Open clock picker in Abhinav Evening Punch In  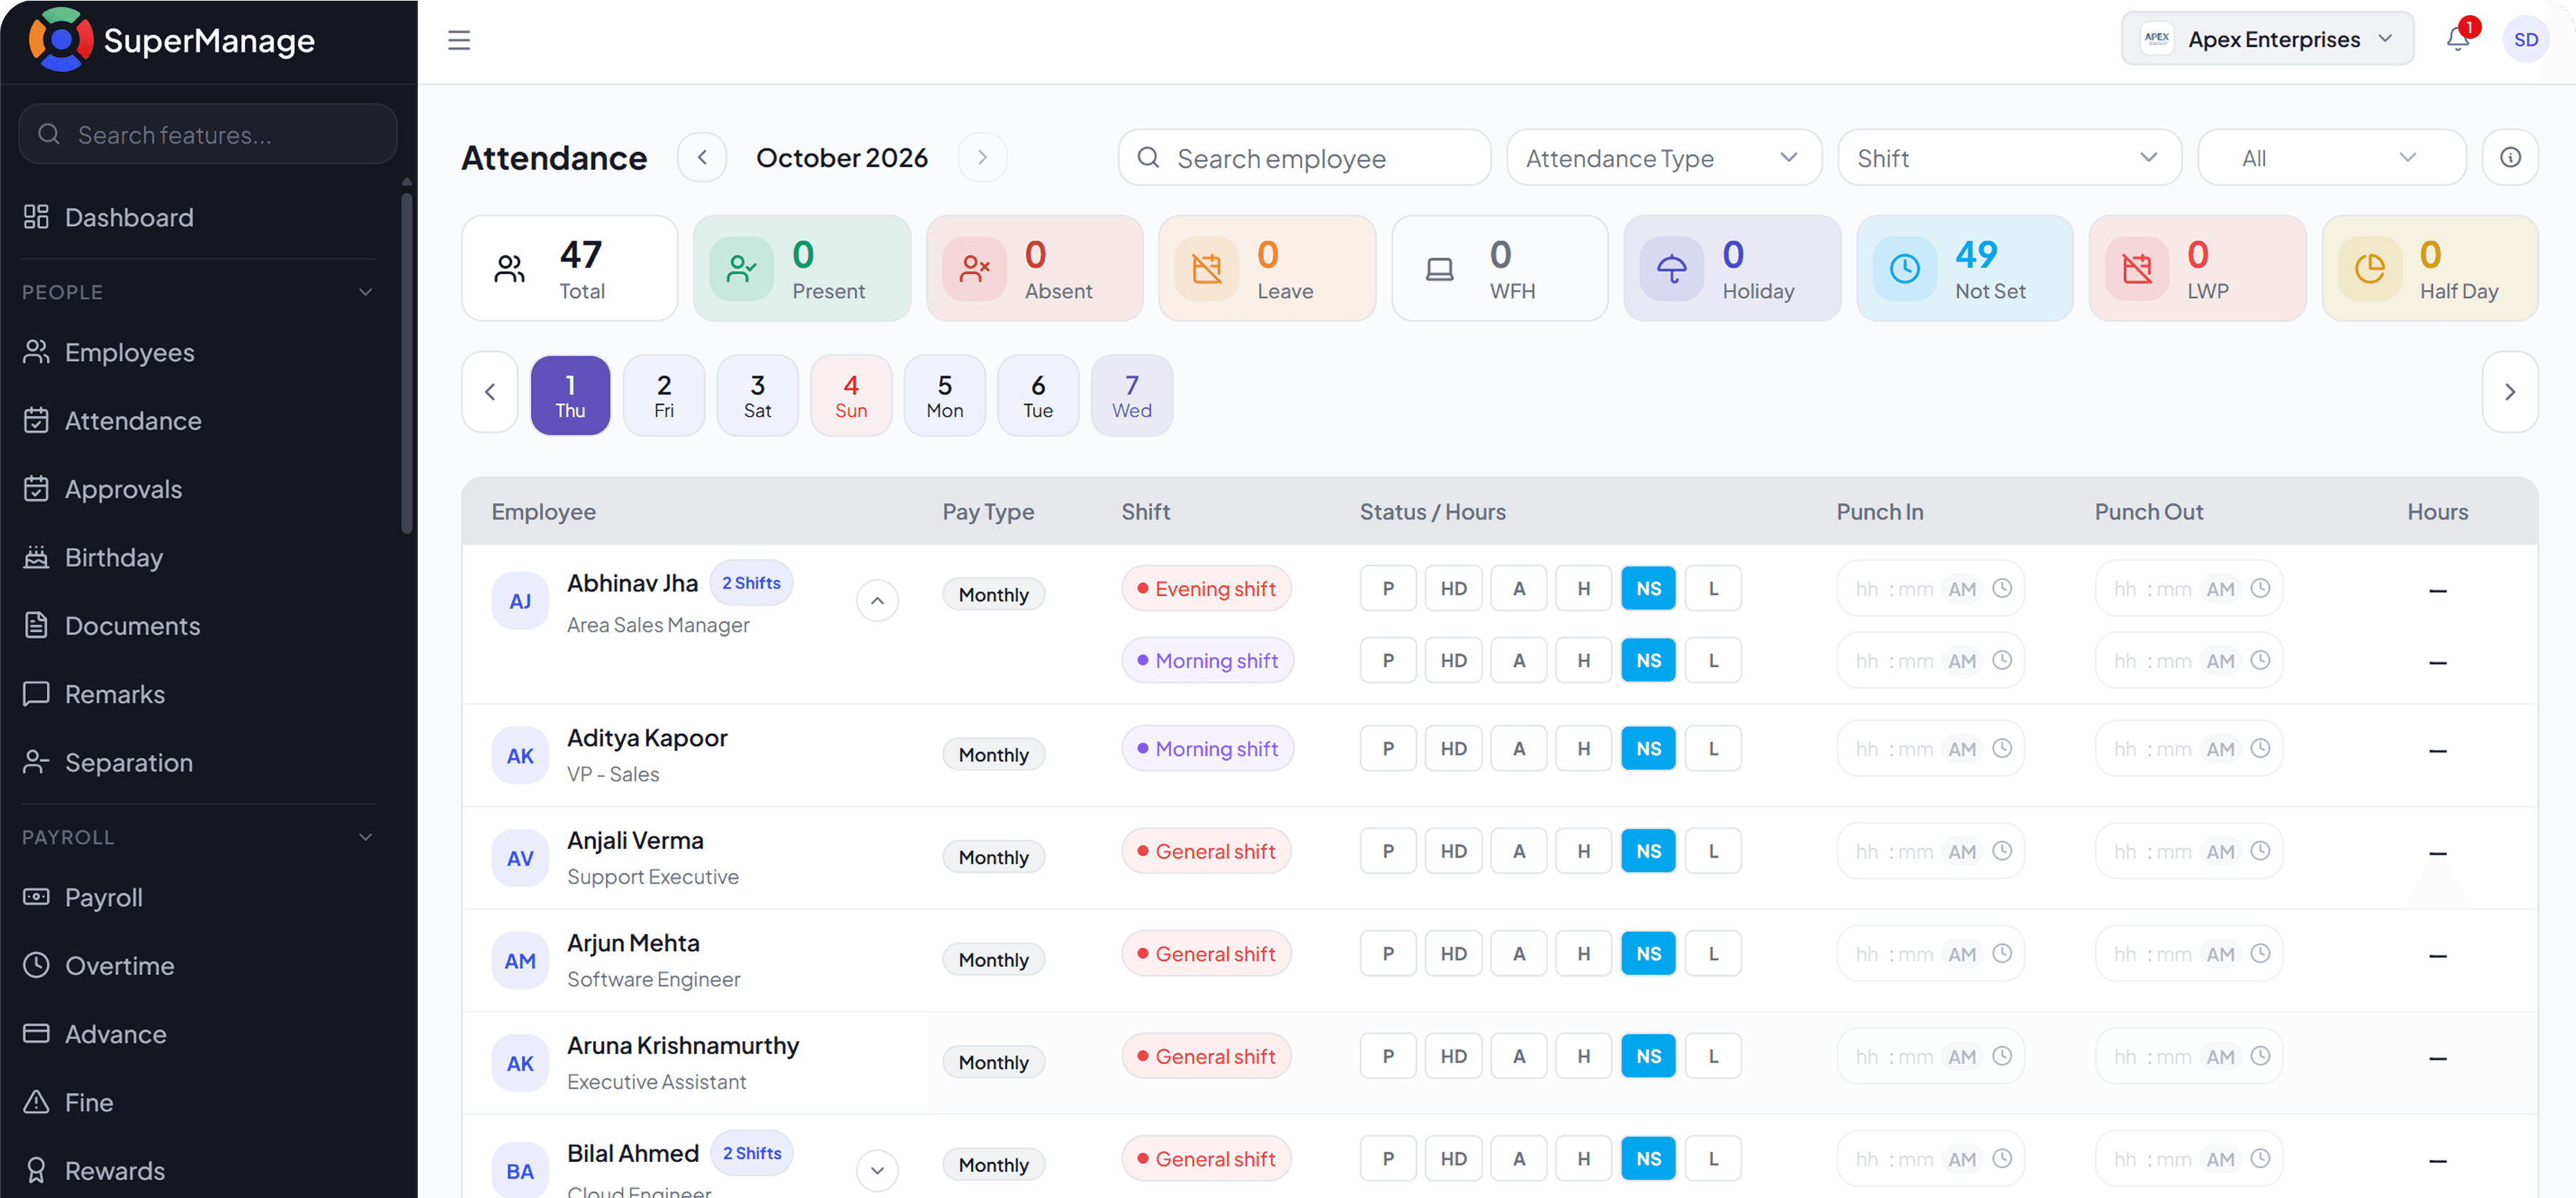2002,588
